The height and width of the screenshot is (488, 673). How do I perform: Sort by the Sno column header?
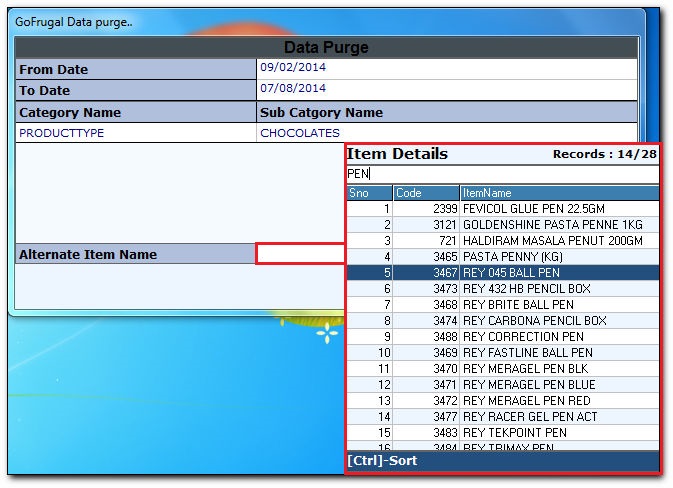[369, 193]
